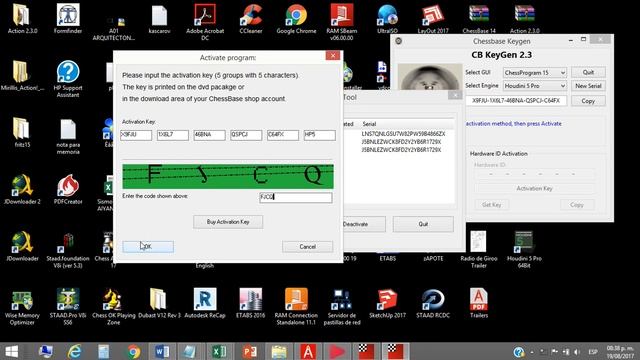640x360 pixels.
Task: Open PDFCreator desktop icon
Action: pyautogui.click(x=68, y=189)
